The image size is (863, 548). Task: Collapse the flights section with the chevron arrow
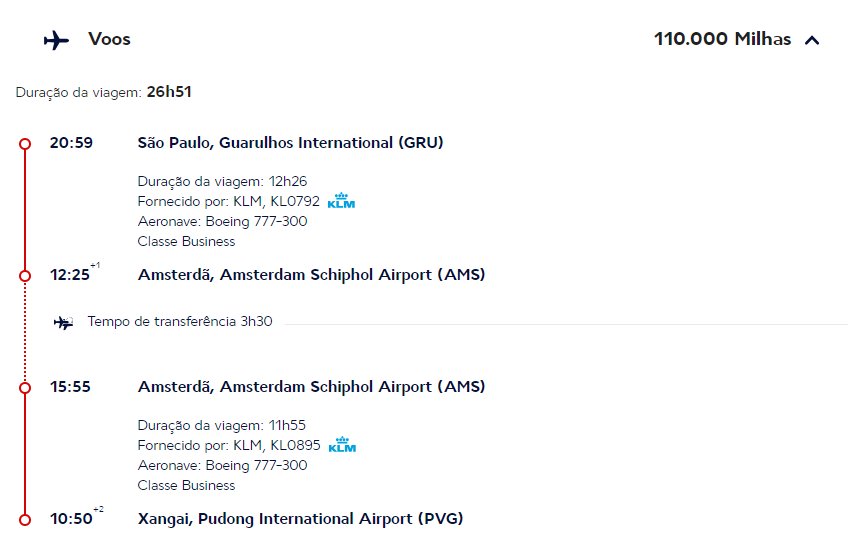click(x=812, y=40)
